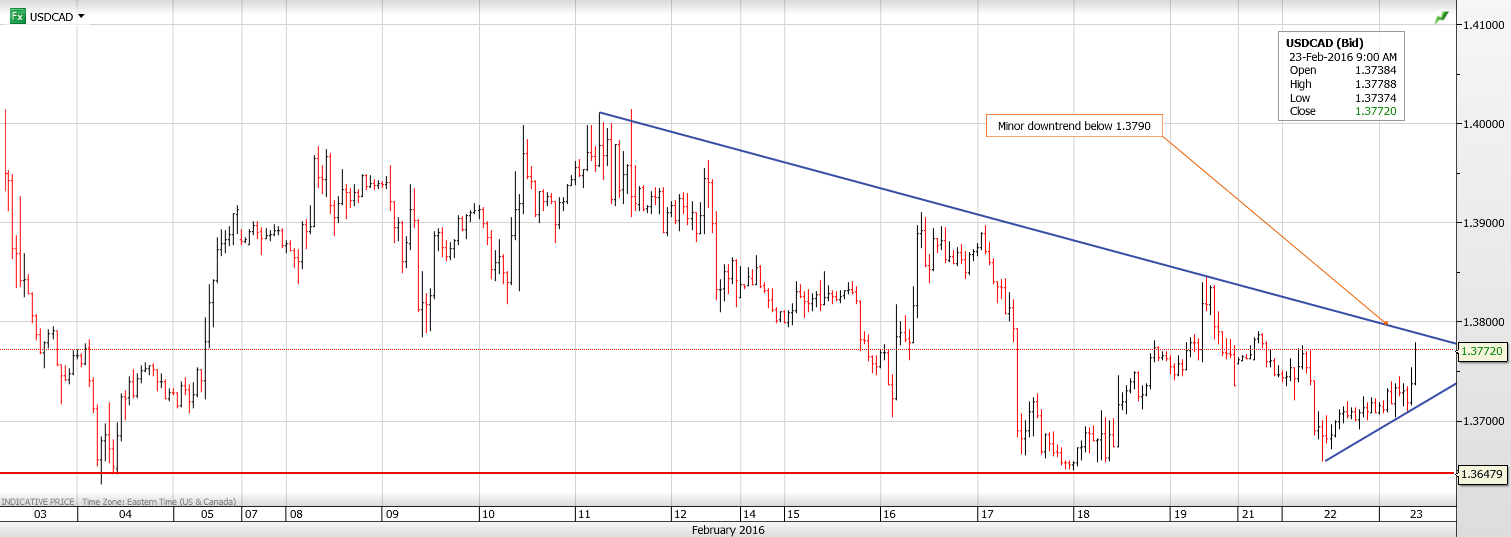Click the 'February 2016' month label
This screenshot has width=1511, height=537.
pyautogui.click(x=728, y=530)
